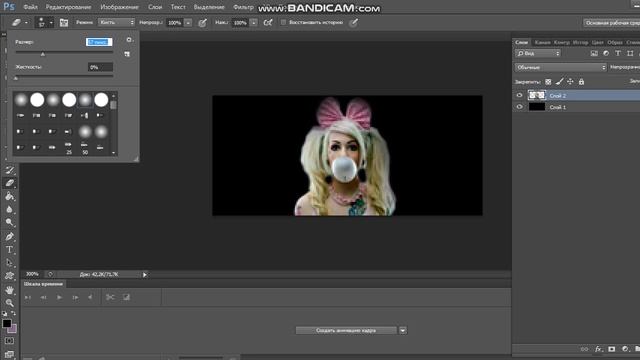
Task: Create new brush preset icon
Action: [127, 54]
